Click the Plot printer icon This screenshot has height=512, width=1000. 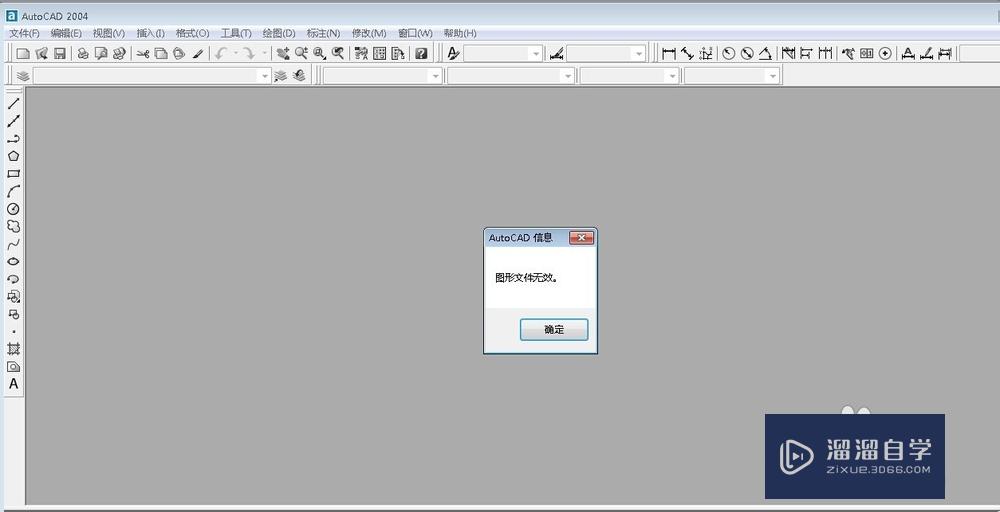tap(83, 54)
